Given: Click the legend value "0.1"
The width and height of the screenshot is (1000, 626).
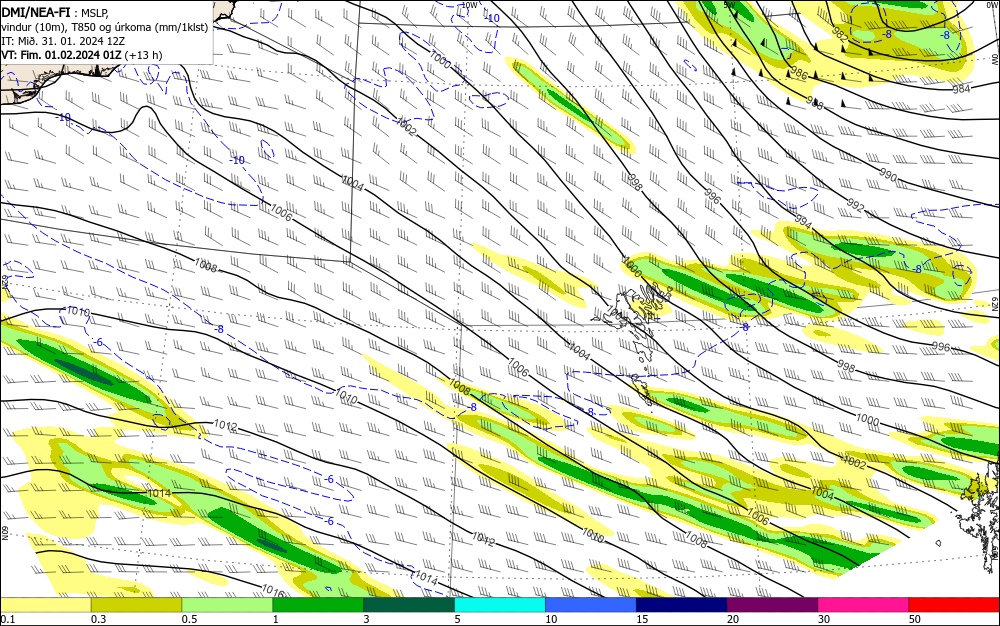Looking at the screenshot, I should pos(8,619).
